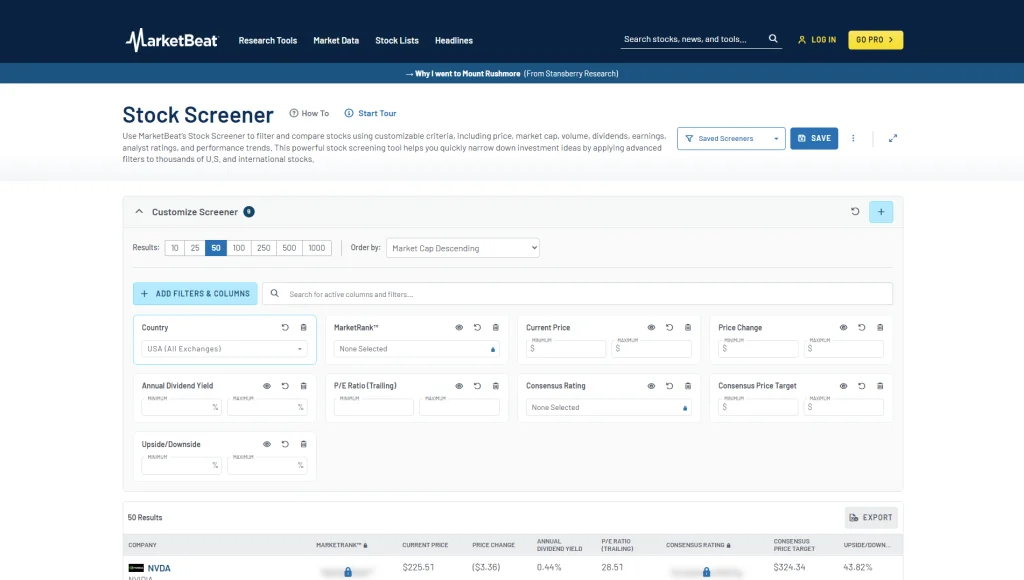Viewport: 1024px width, 580px height.
Task: Reset all filters in Customize Screener
Action: point(855,212)
